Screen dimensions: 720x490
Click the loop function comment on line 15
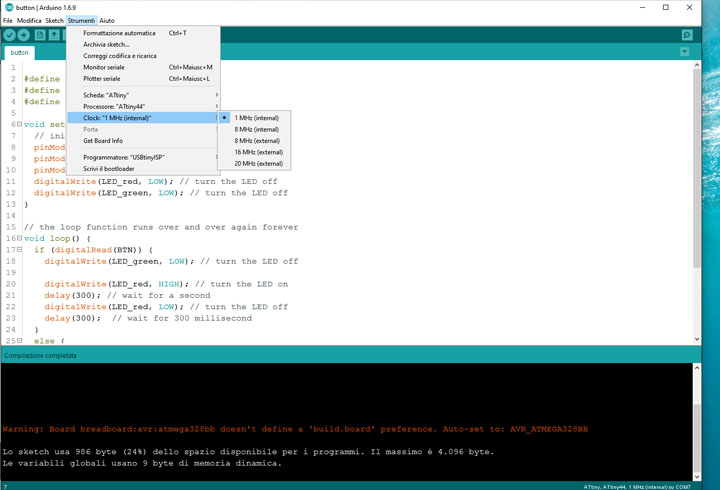click(161, 227)
